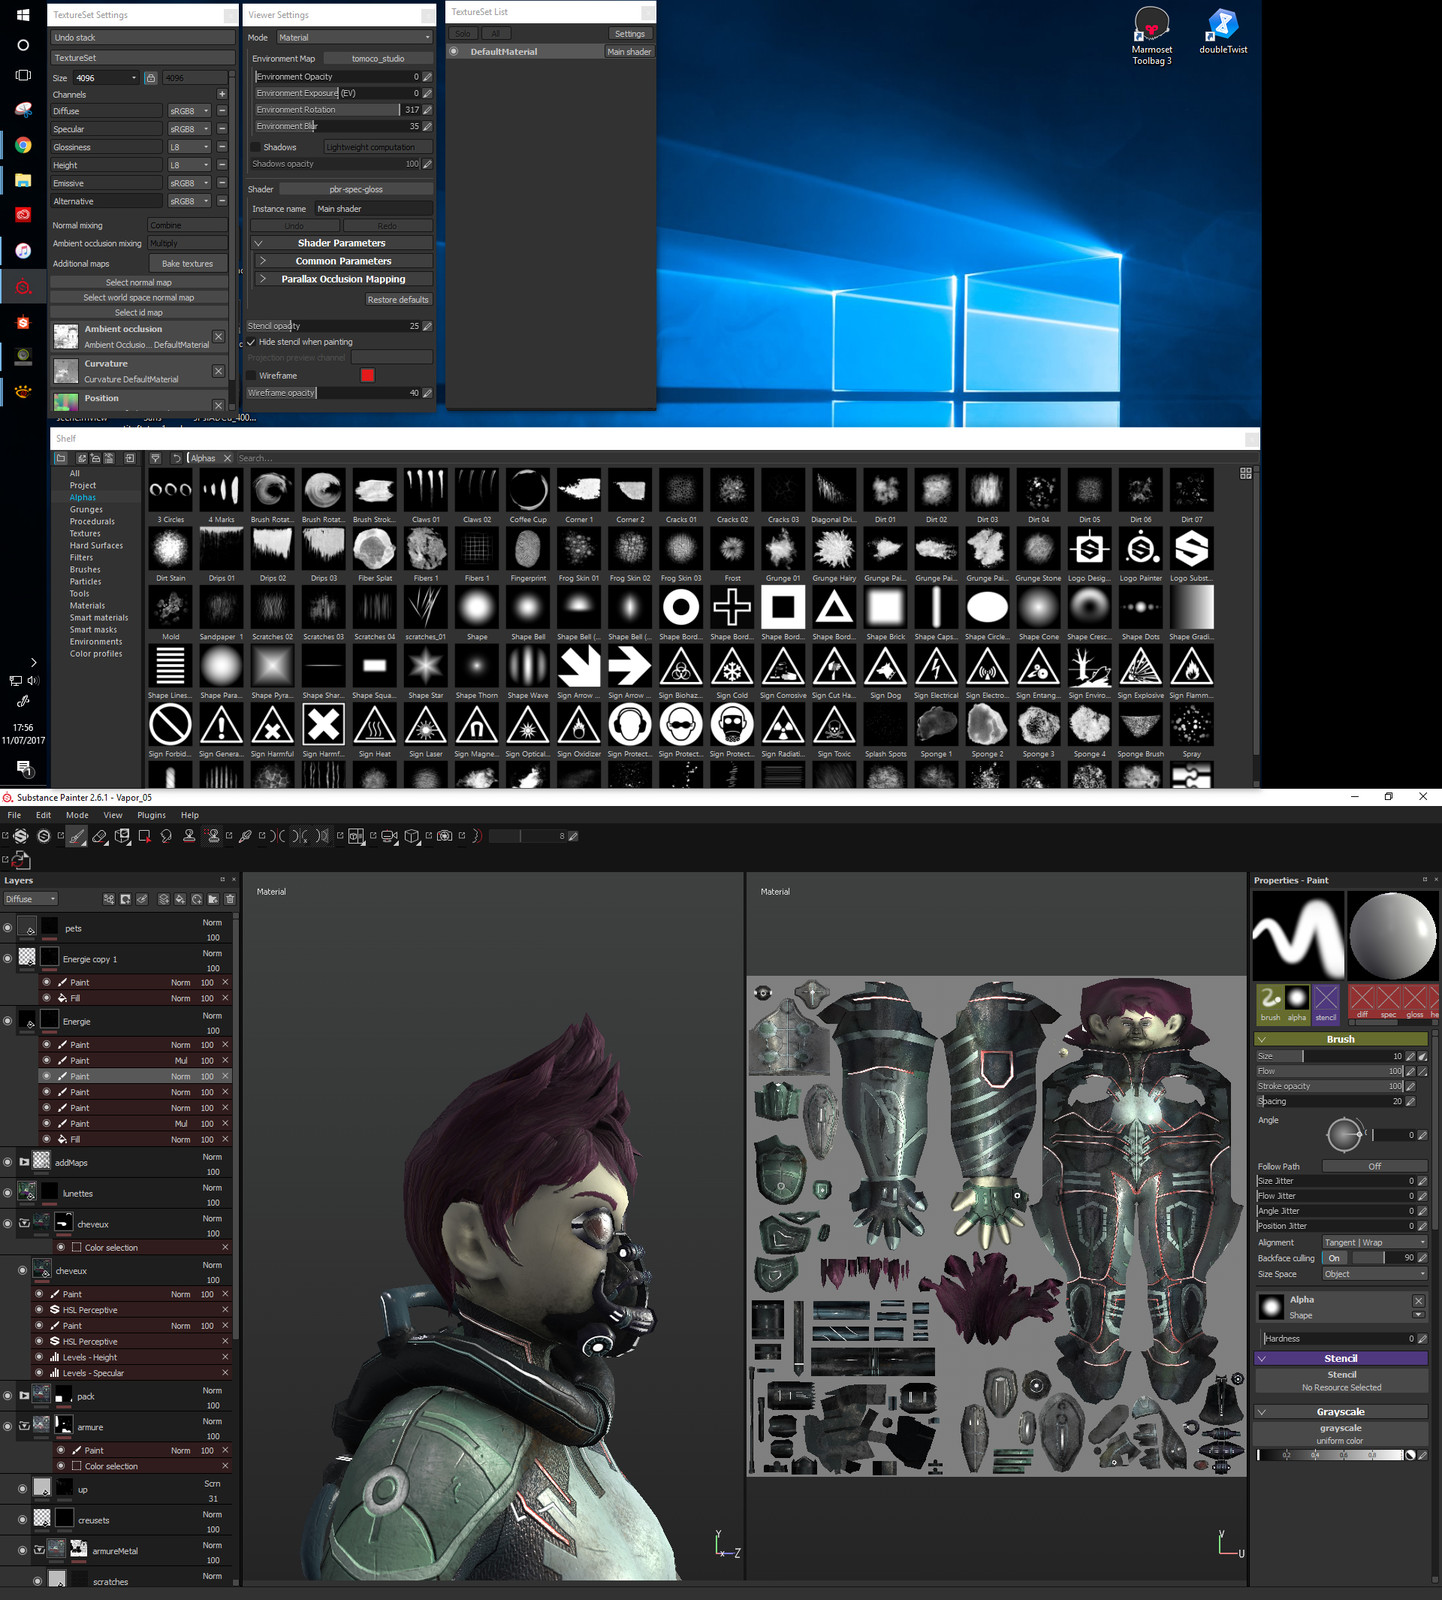Image resolution: width=1442 pixels, height=1600 pixels.
Task: Hide the pets layer
Action: coord(8,928)
